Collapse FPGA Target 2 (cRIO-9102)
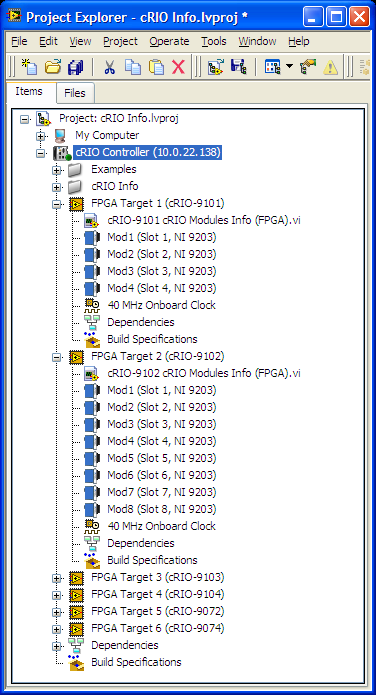 point(56,357)
